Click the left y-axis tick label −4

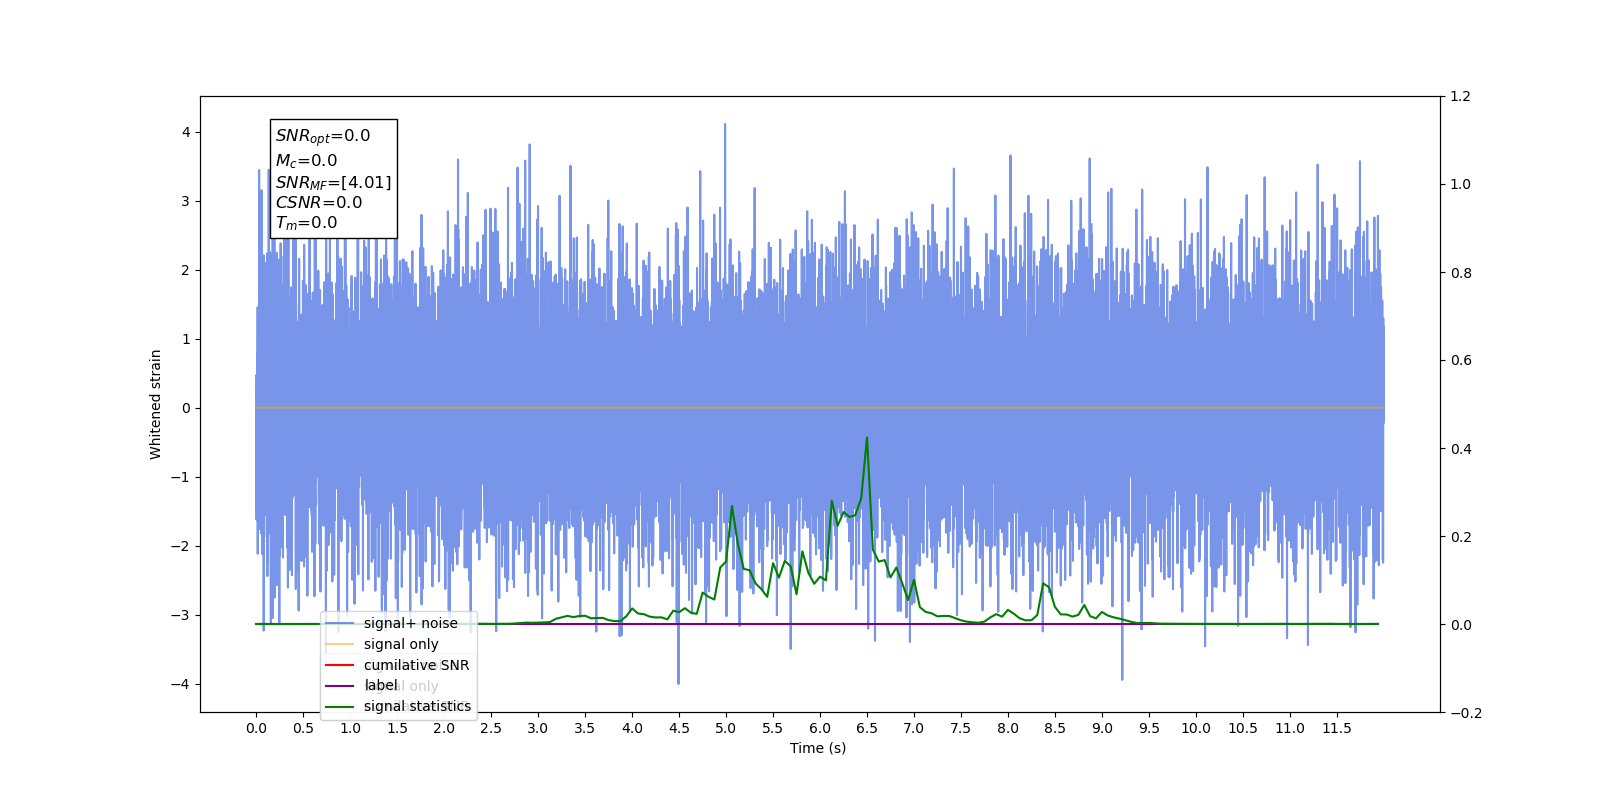point(180,684)
